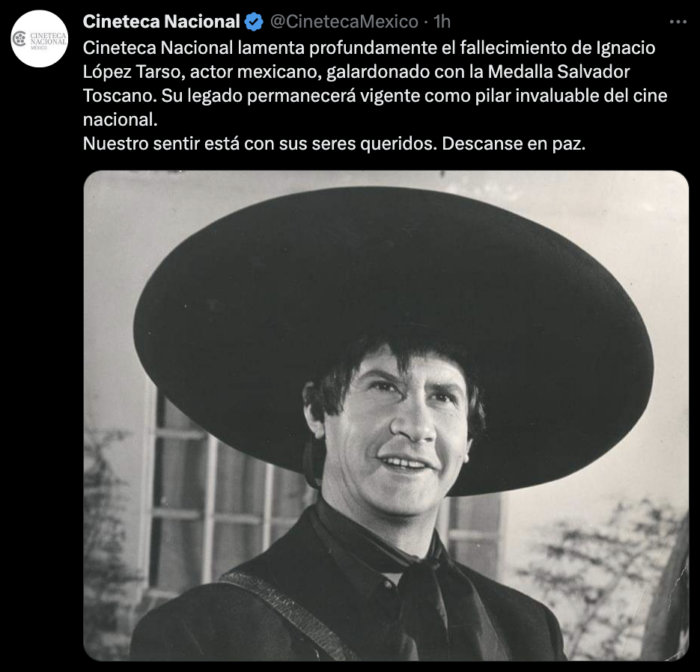Screen dimensions: 700x672
Task: Click the film reel logo inside the avatar
Action: click(x=19, y=39)
